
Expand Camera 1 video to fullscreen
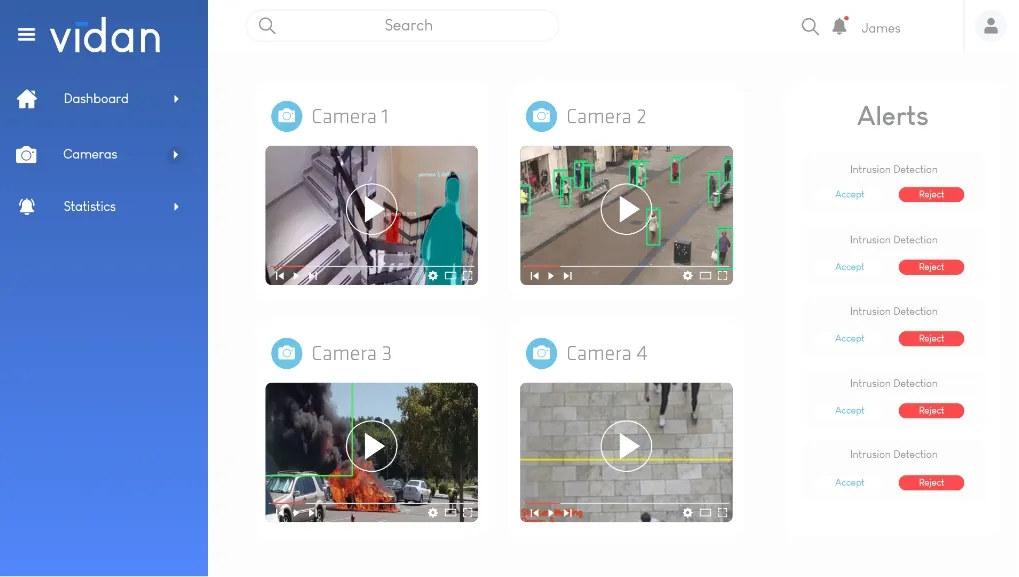point(465,276)
